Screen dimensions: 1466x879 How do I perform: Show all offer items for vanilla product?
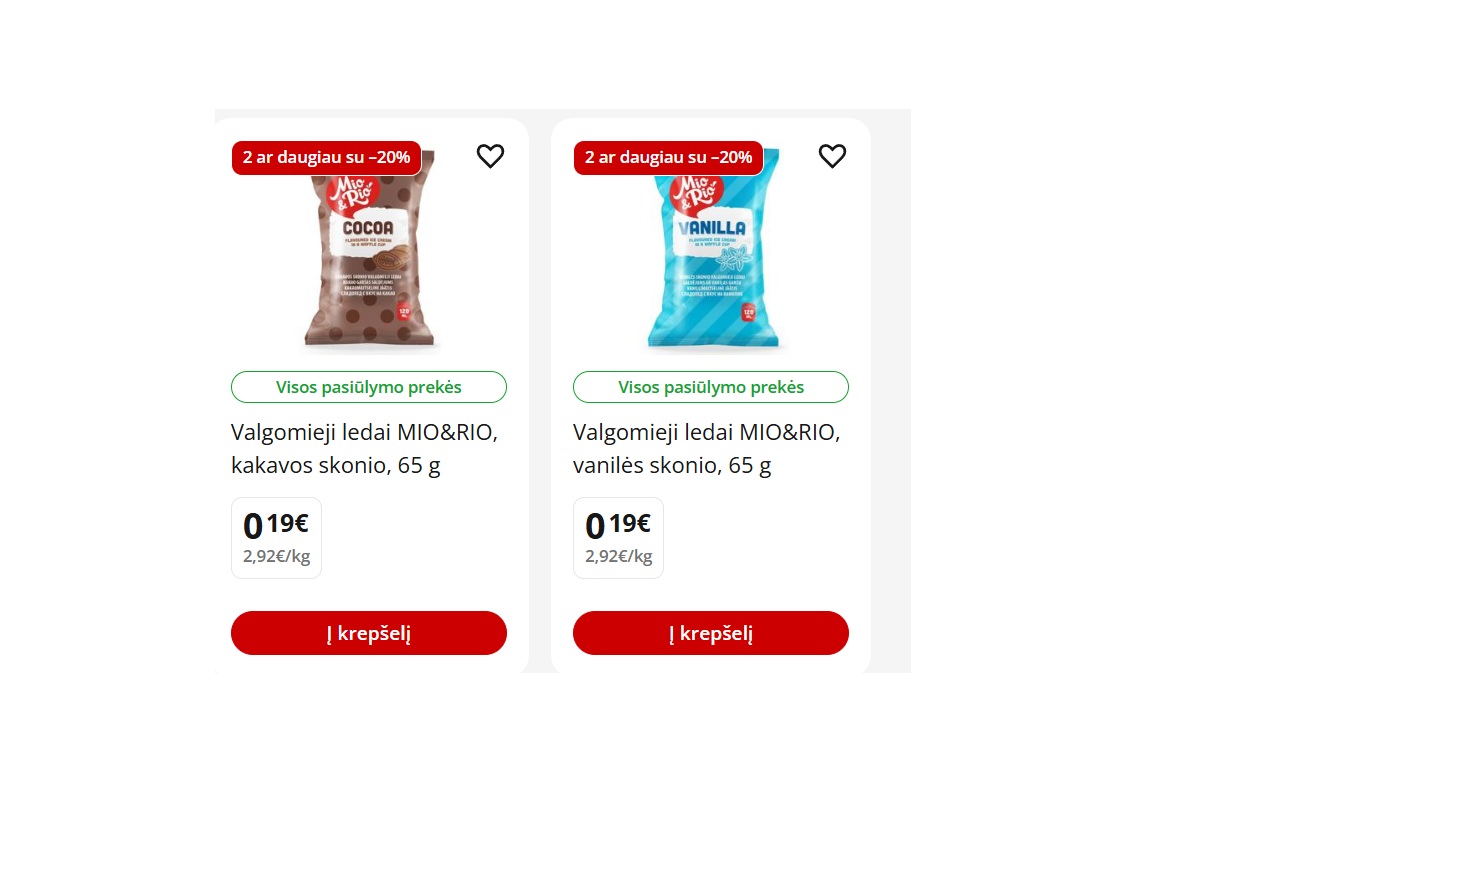[711, 387]
